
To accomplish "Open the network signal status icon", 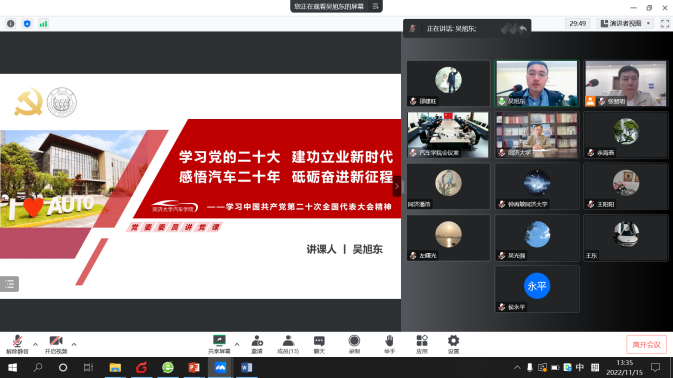I will [x=43, y=24].
